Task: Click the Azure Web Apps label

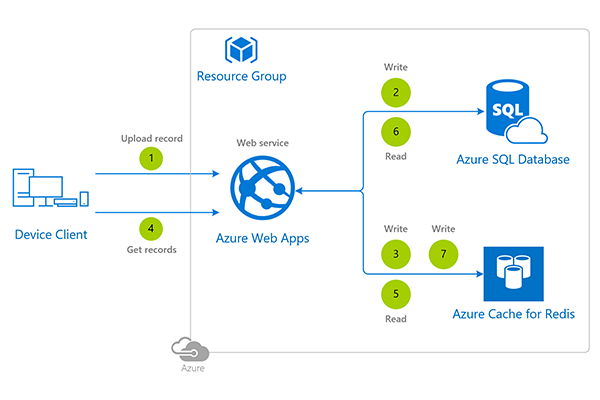Action: tap(262, 238)
